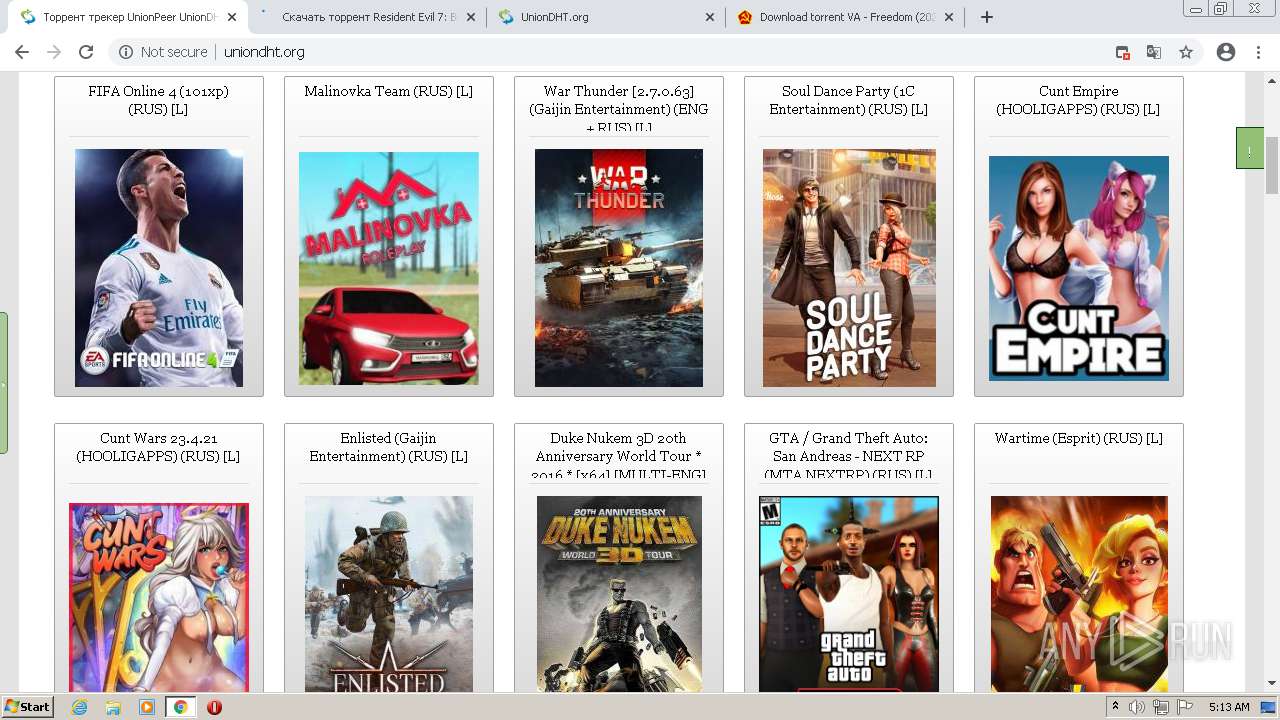Switch to UnionPeer torrent tracker tab
This screenshot has width=1280, height=720.
tap(128, 17)
